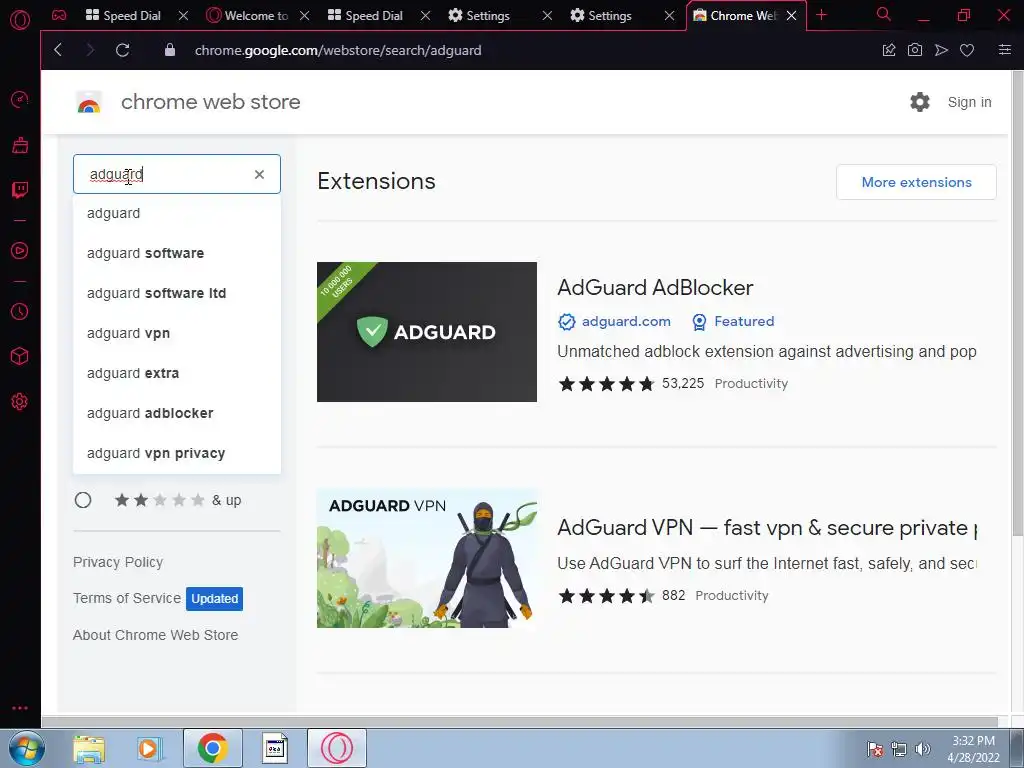Open Twitch sidebar icon
The width and height of the screenshot is (1024, 768).
click(x=20, y=190)
